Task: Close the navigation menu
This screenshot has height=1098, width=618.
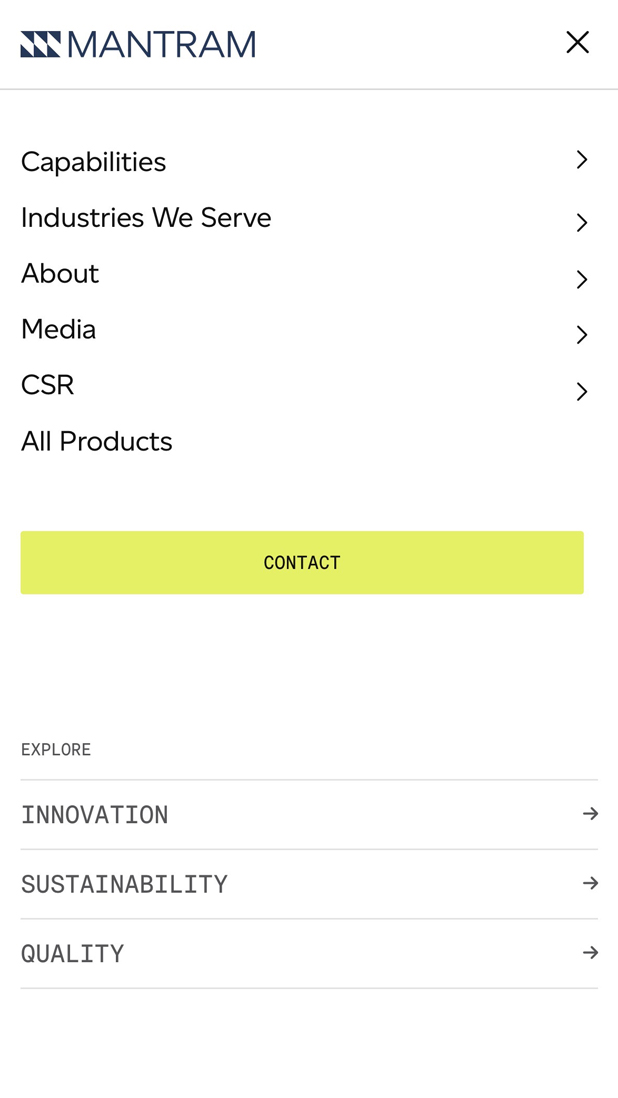Action: pos(577,42)
